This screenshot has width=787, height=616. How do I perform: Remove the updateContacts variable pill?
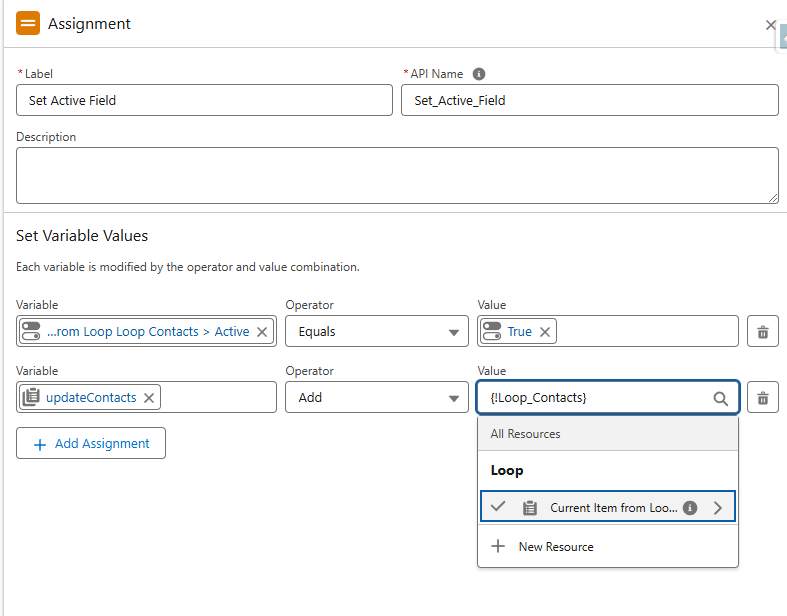(x=148, y=397)
